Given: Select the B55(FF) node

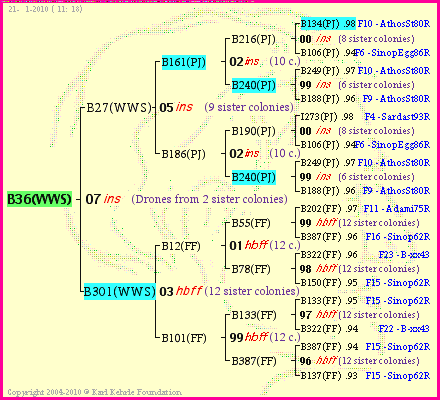Looking at the screenshot, I should click(x=251, y=223).
